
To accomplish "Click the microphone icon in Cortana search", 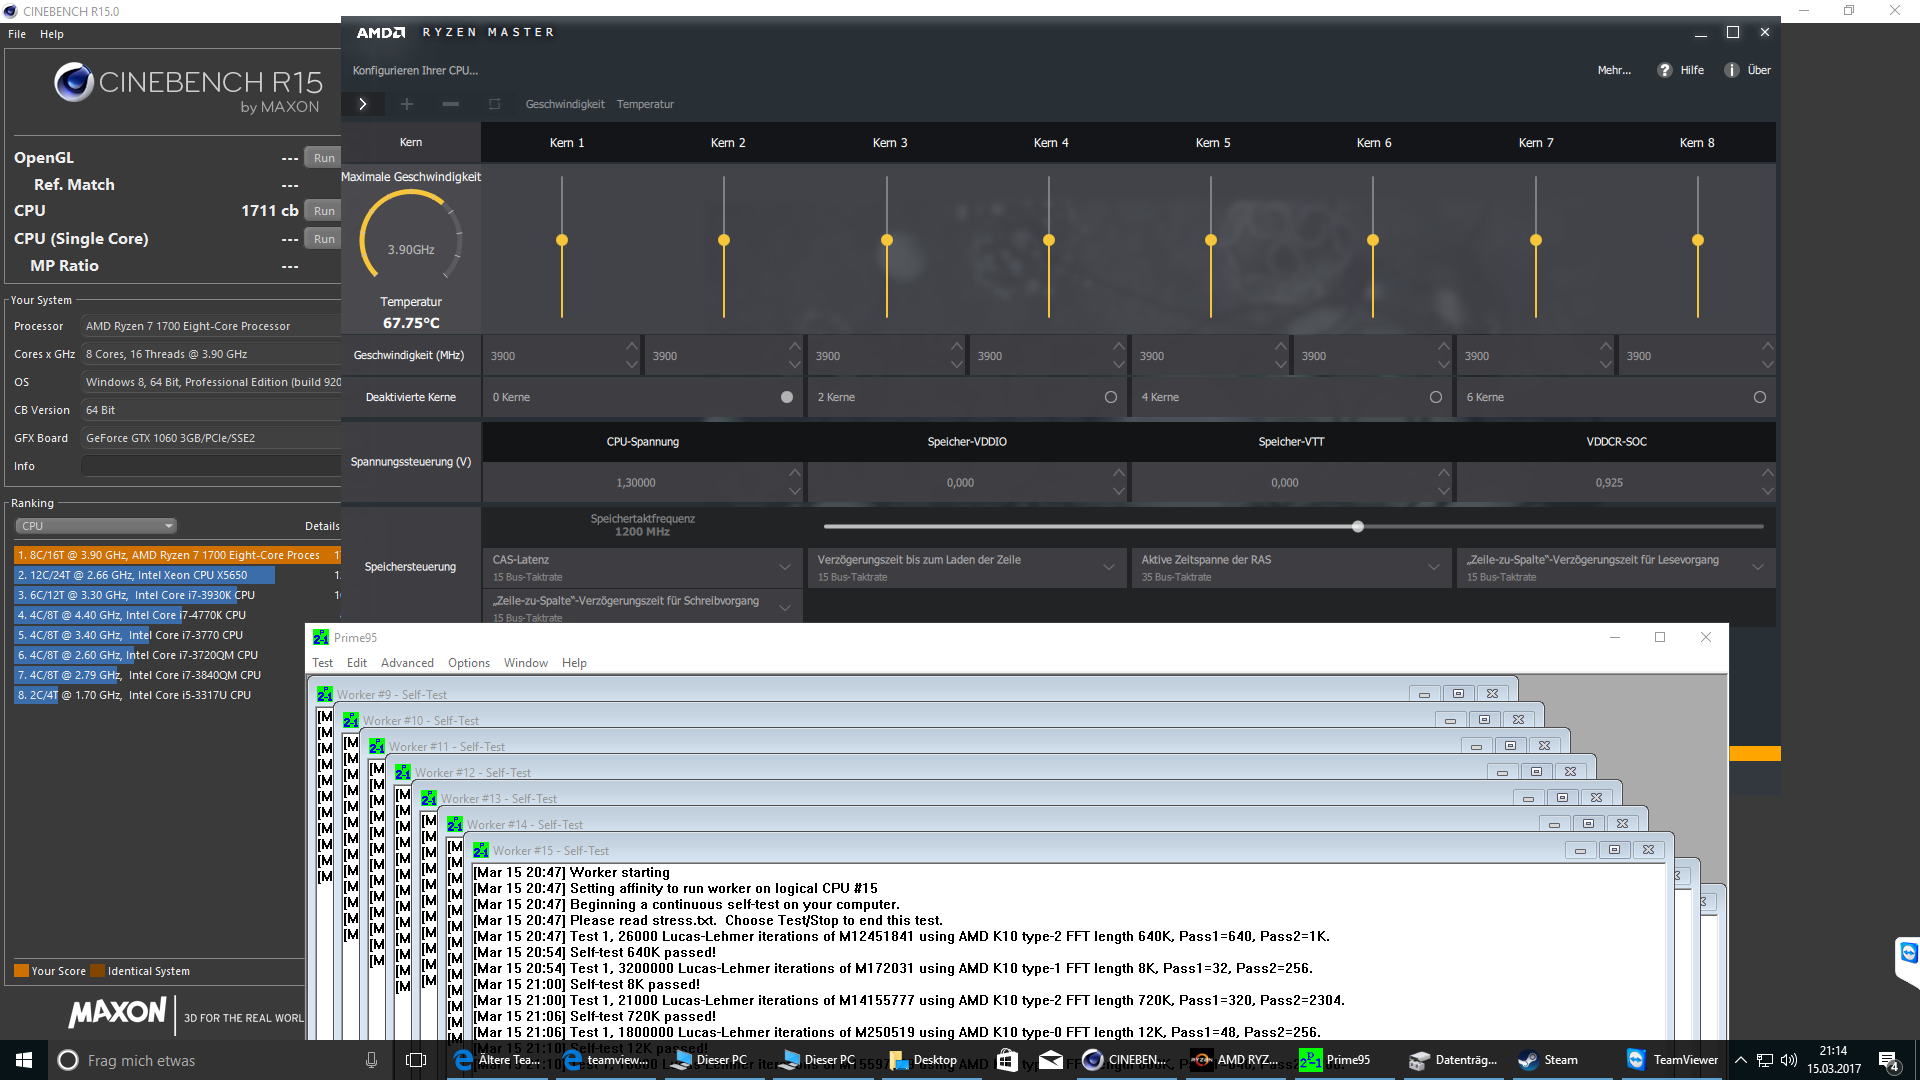I will (x=371, y=1060).
